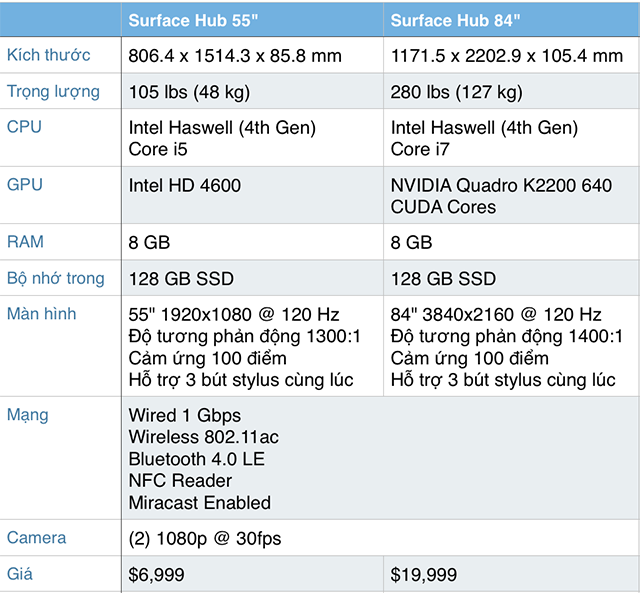Click the 'NVIDIA Quadro K2200 640' text
Image resolution: width=640 pixels, height=593 pixels.
coord(501,186)
